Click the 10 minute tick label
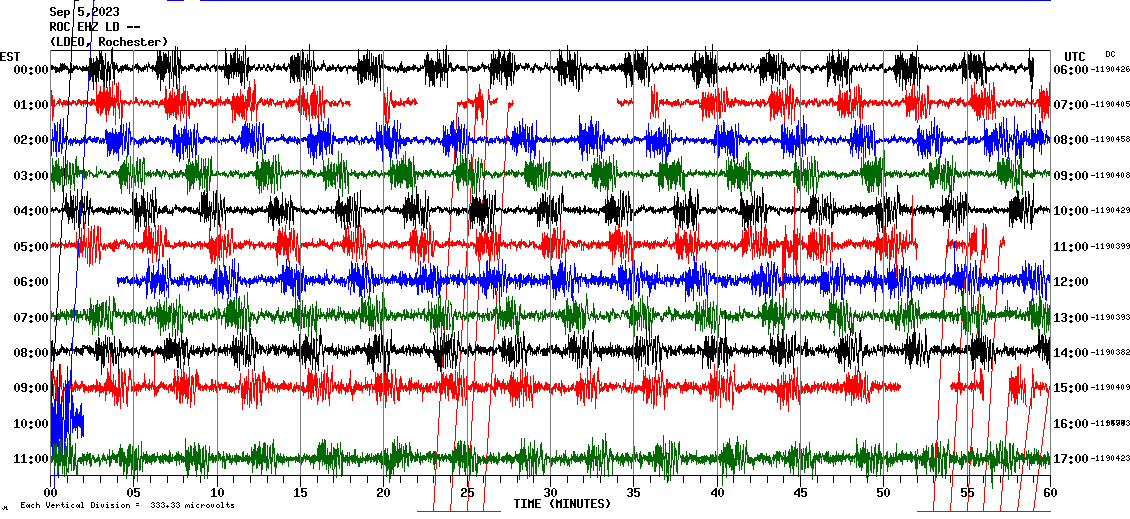Viewport: 1130px width, 519px height. click(217, 492)
